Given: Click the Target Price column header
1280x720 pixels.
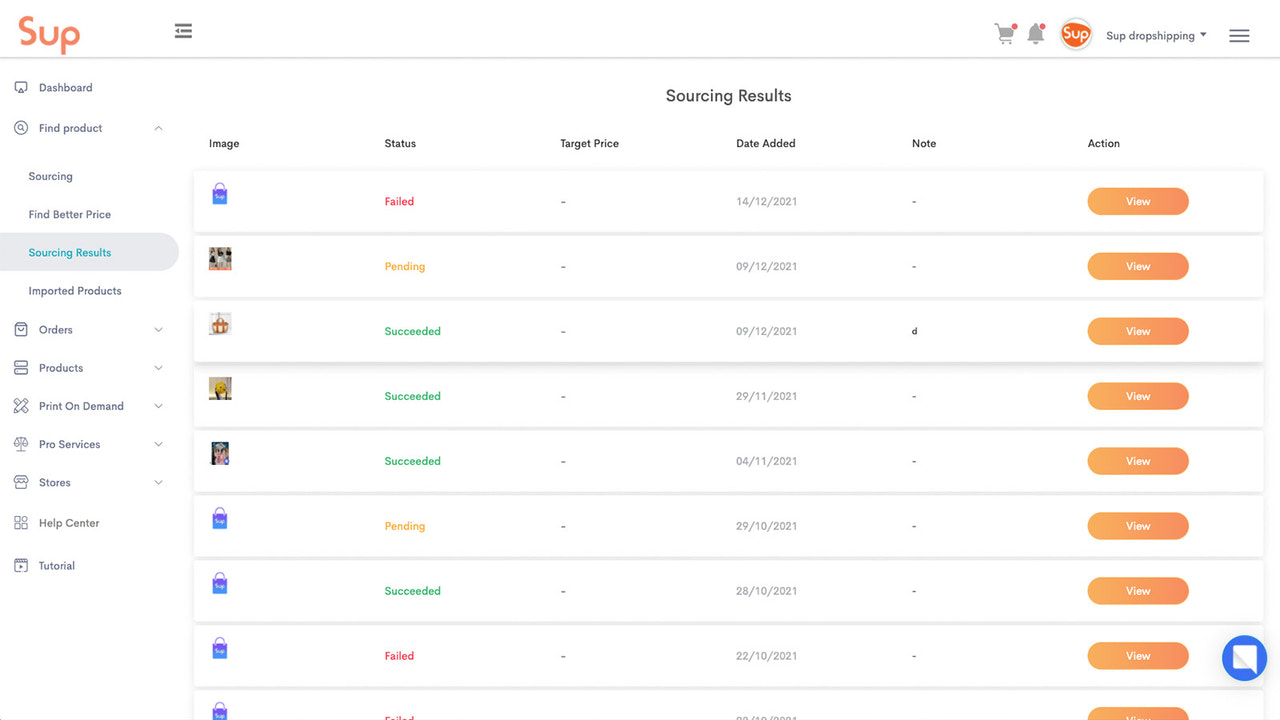Looking at the screenshot, I should (x=589, y=144).
